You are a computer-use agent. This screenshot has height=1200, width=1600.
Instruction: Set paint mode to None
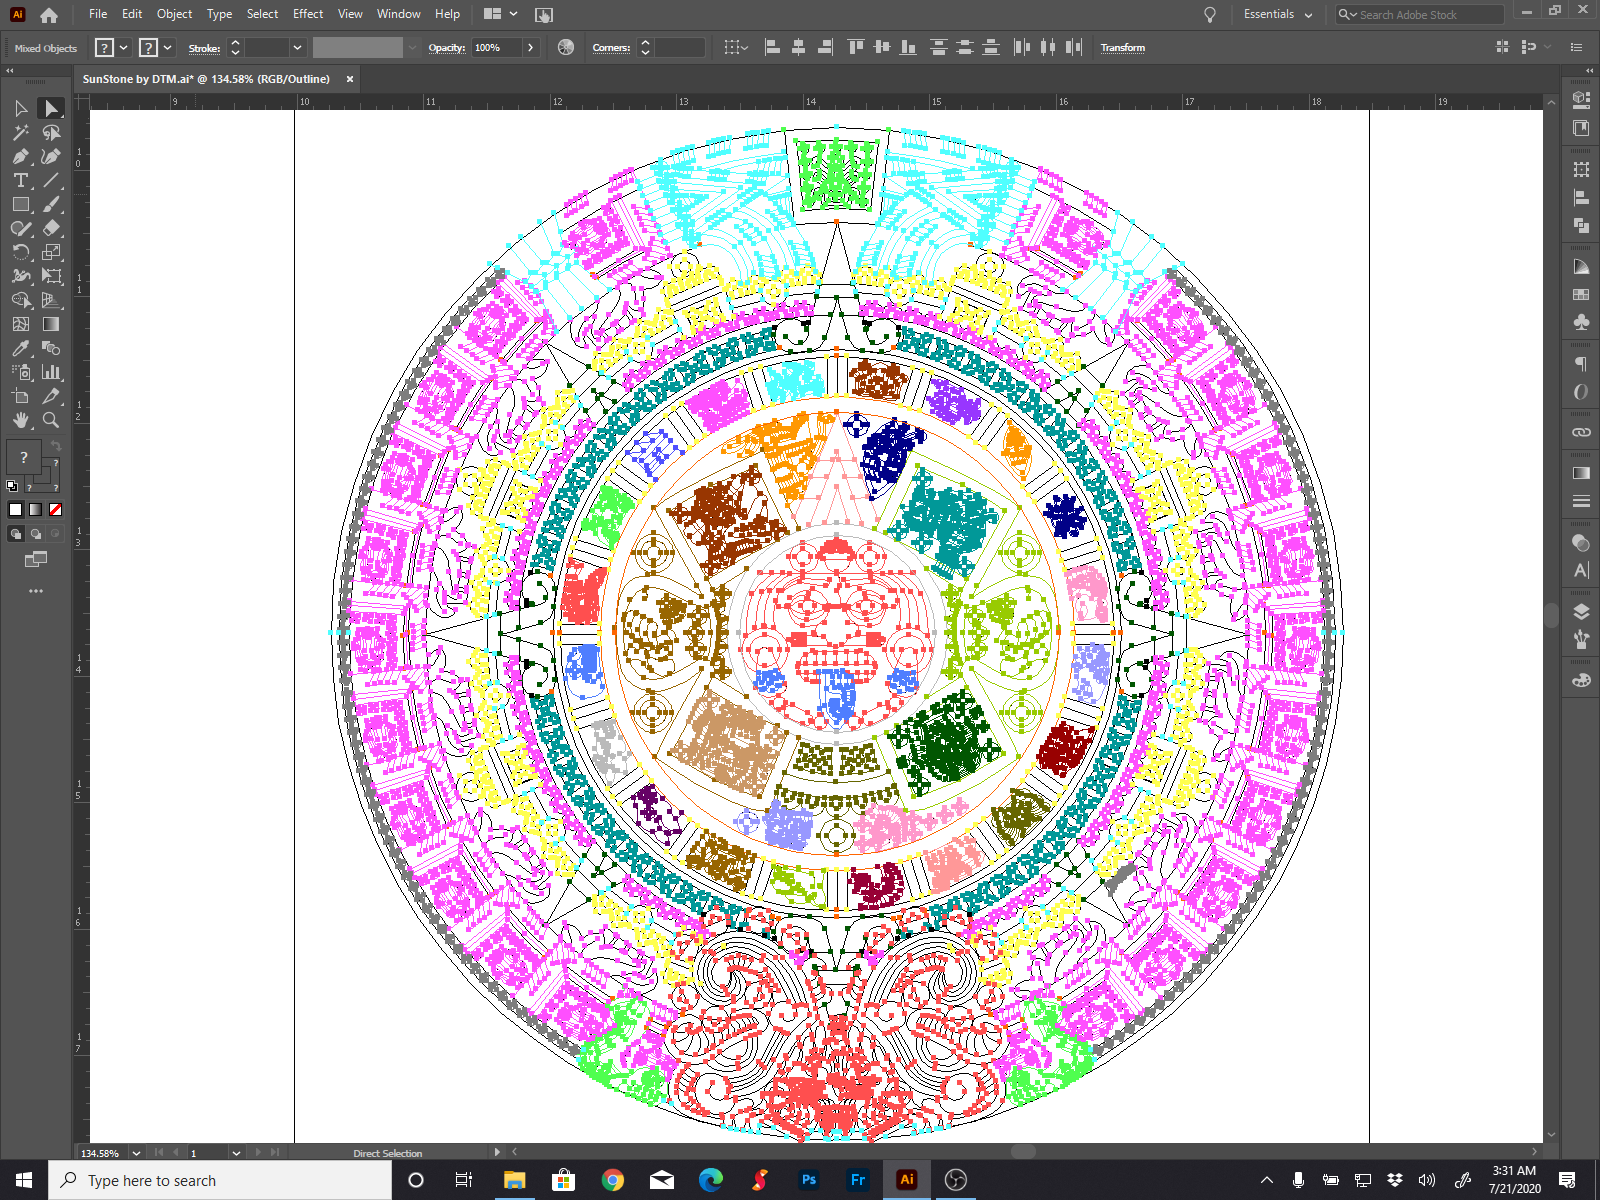coord(56,509)
